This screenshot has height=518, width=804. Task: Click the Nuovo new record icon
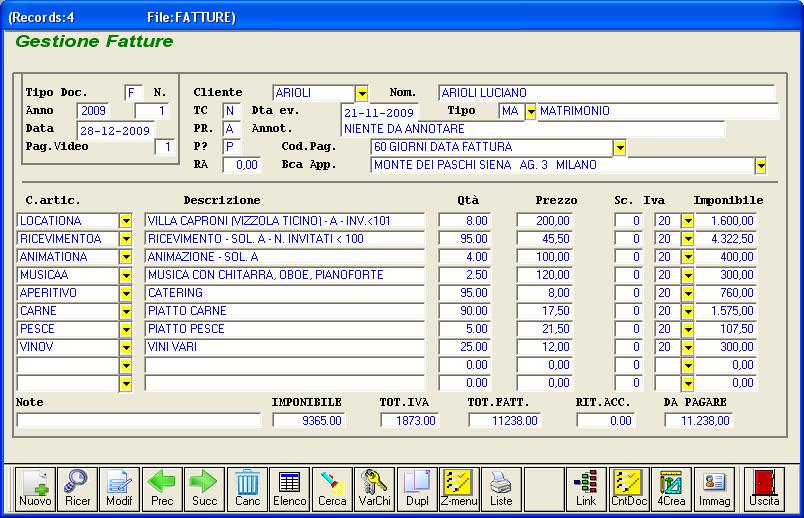pyautogui.click(x=35, y=489)
